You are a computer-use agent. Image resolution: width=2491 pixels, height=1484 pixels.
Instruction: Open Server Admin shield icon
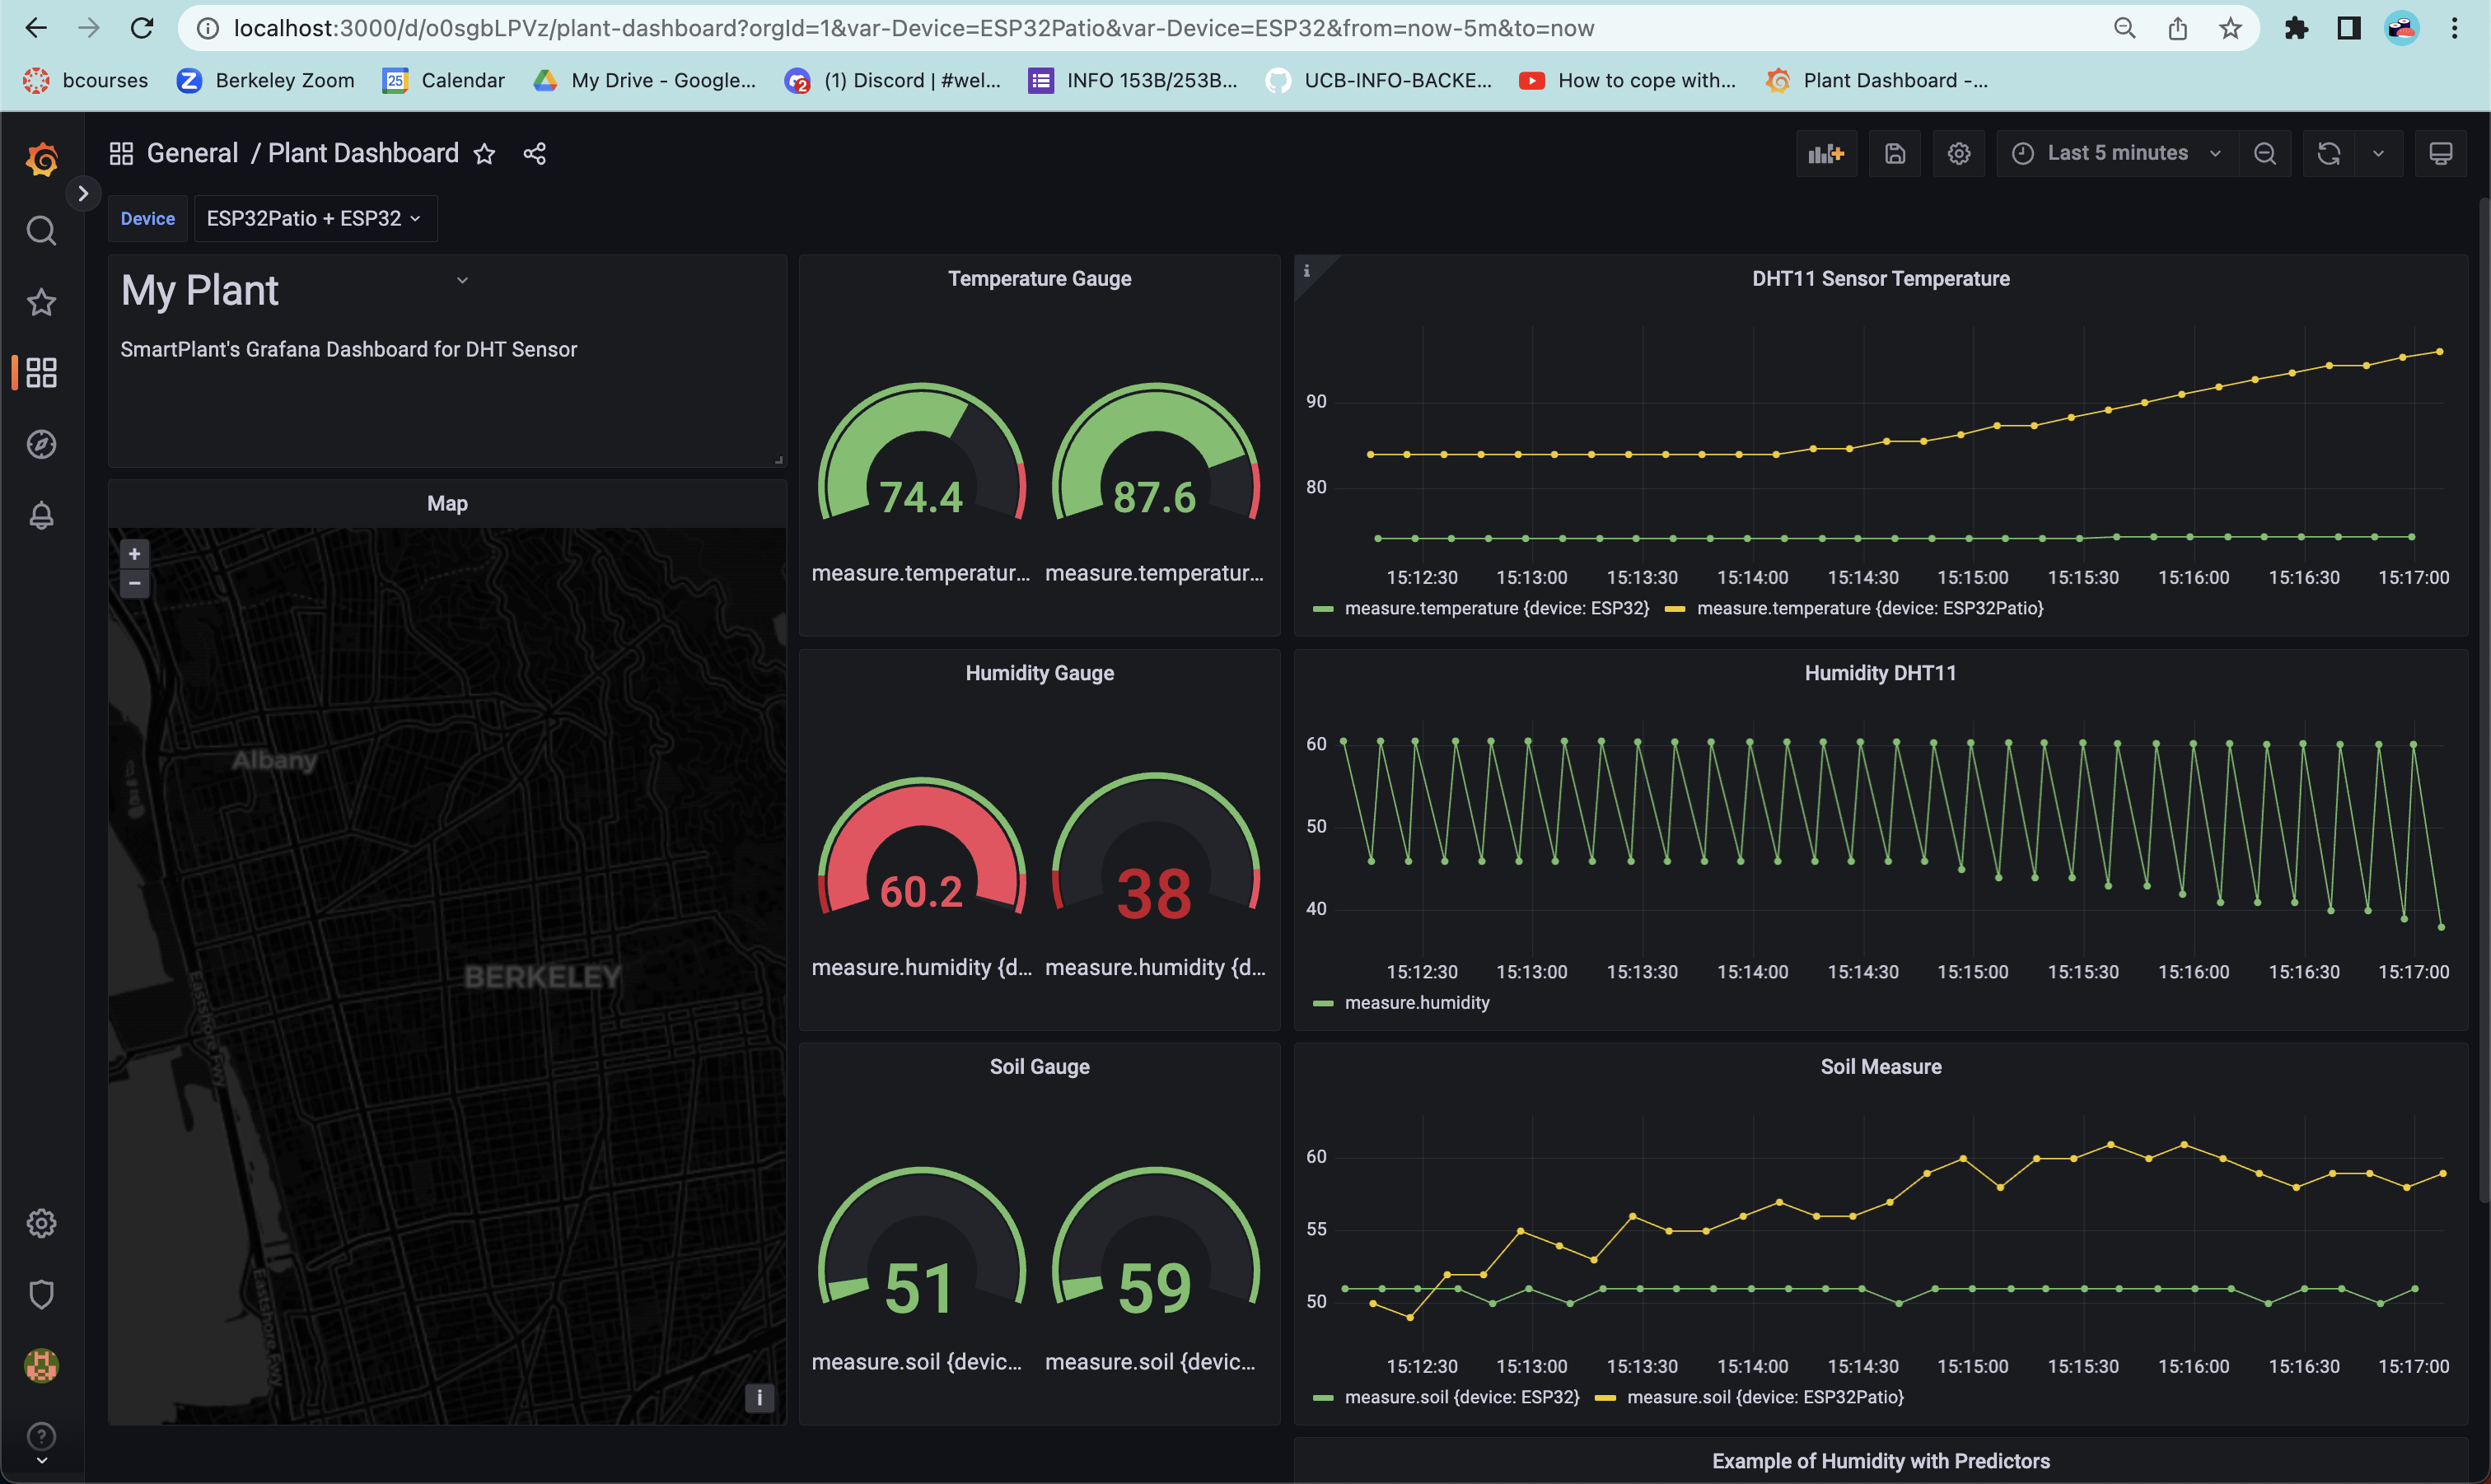pos(41,1294)
